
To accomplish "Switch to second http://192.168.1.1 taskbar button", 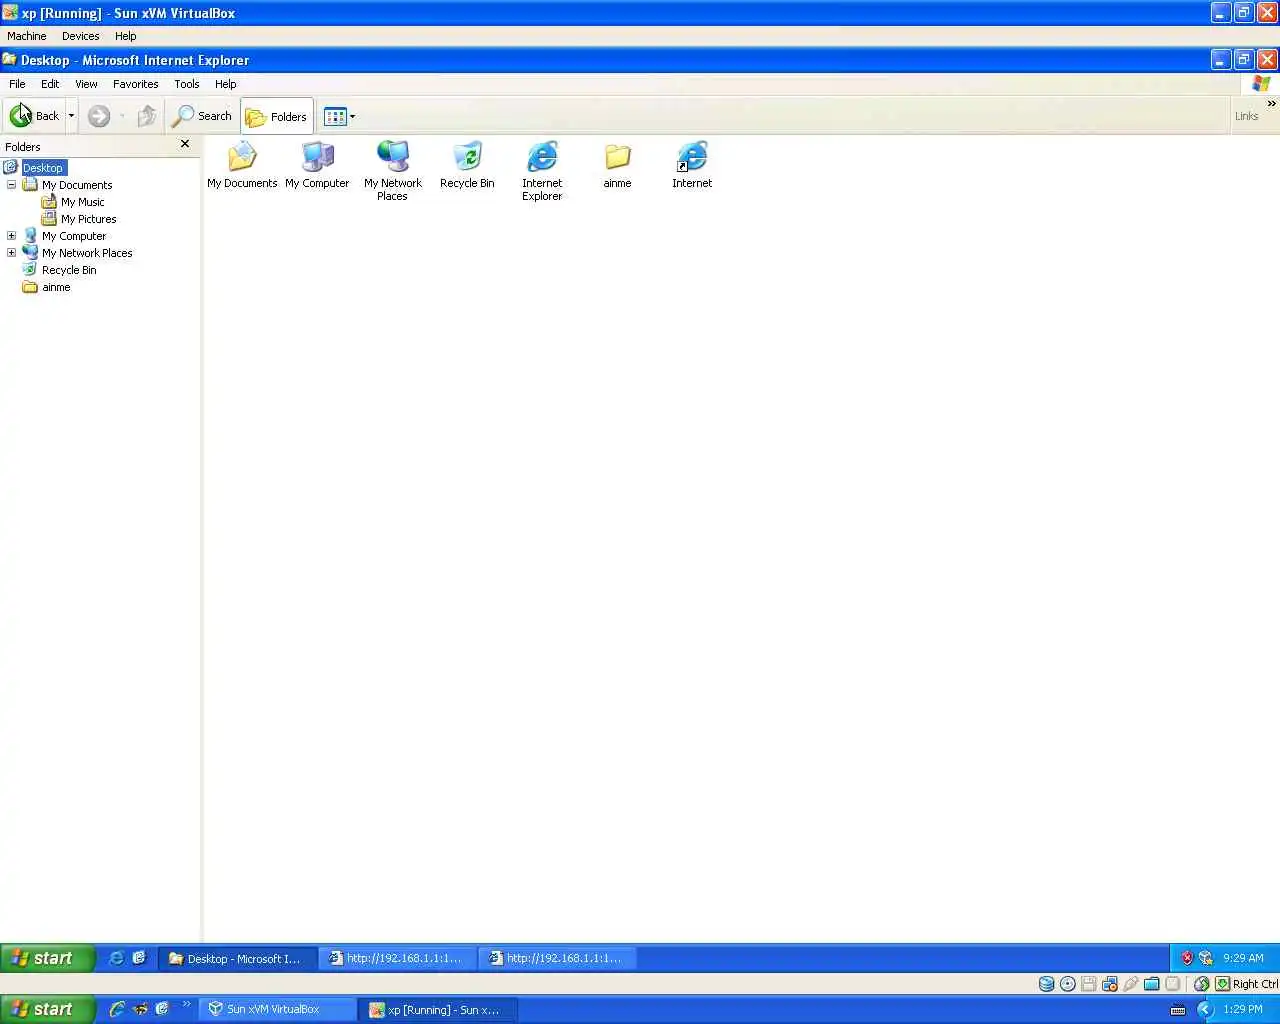I will [x=558, y=958].
